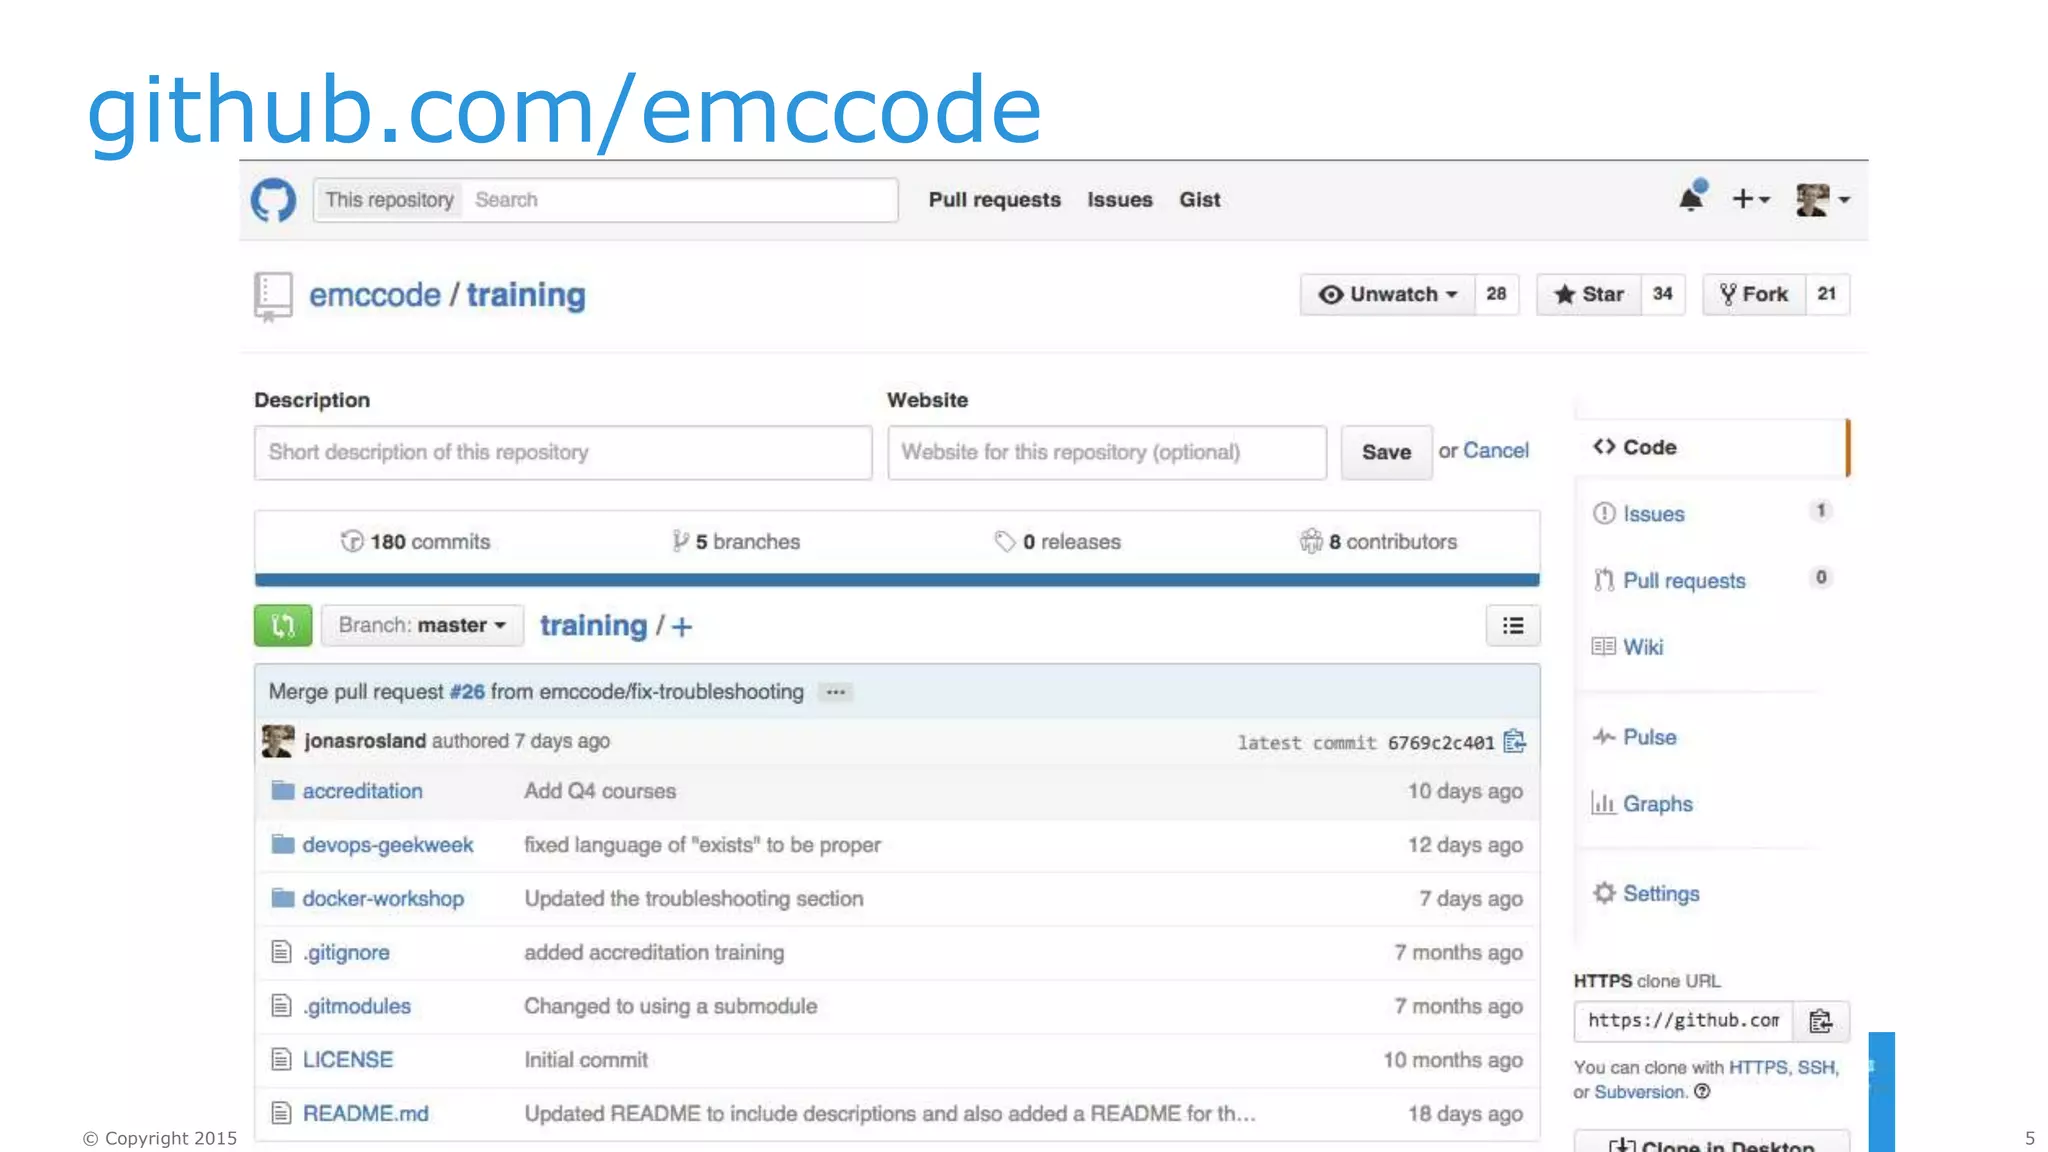Image resolution: width=2048 pixels, height=1152 pixels.
Task: Switch clone URL to SSH
Action: click(x=1816, y=1067)
